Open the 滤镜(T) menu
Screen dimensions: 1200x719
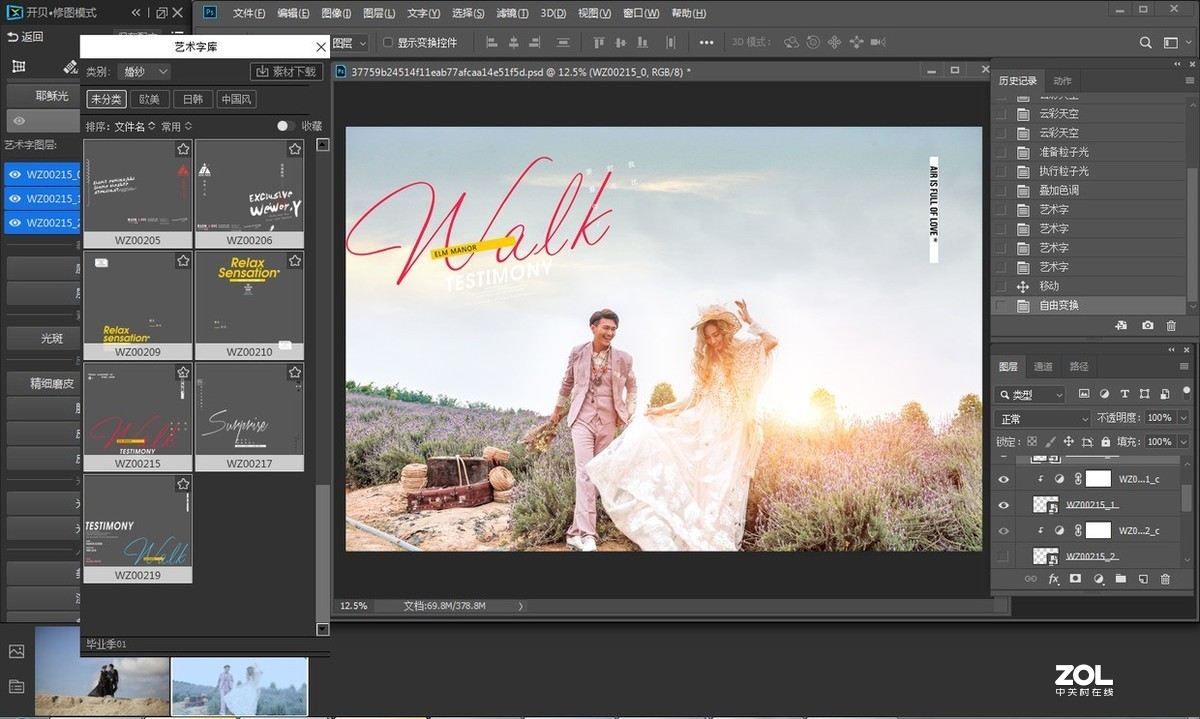(513, 14)
